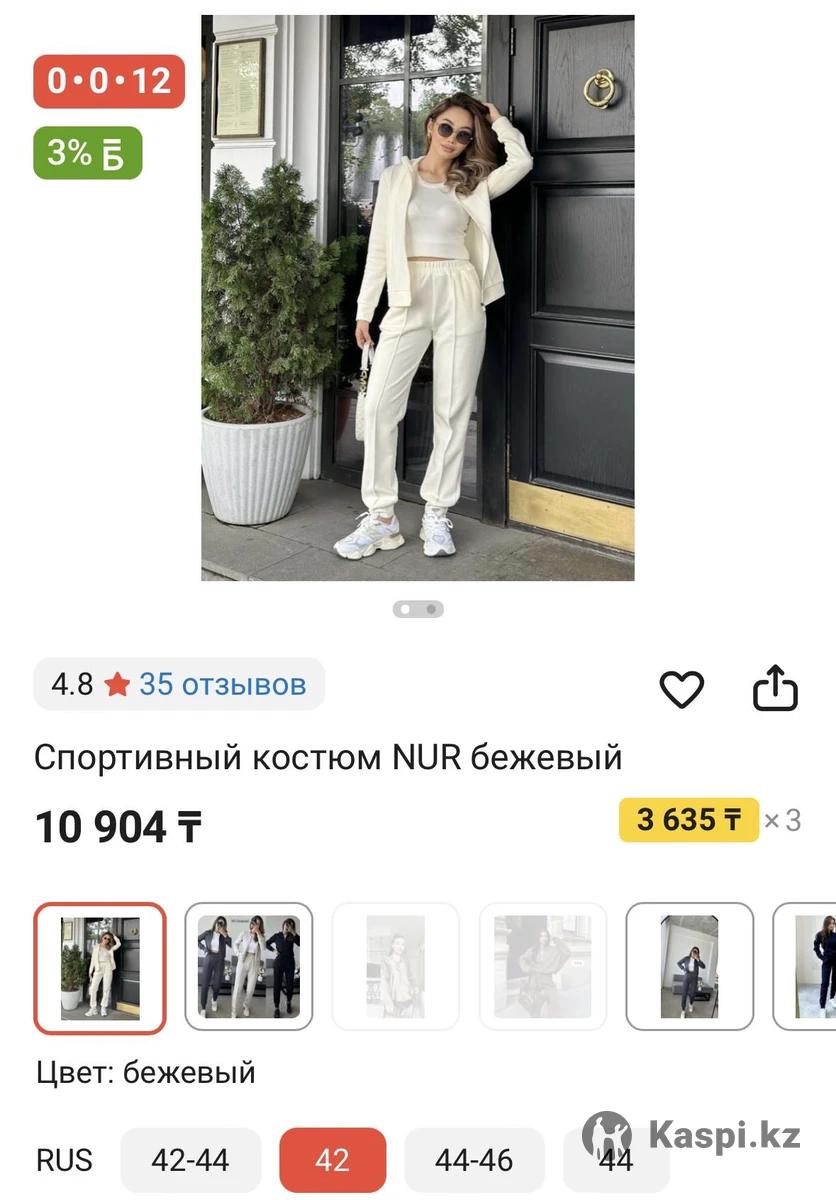Open the 35 отзывов reviews link
The height and width of the screenshot is (1200, 836).
coord(222,685)
